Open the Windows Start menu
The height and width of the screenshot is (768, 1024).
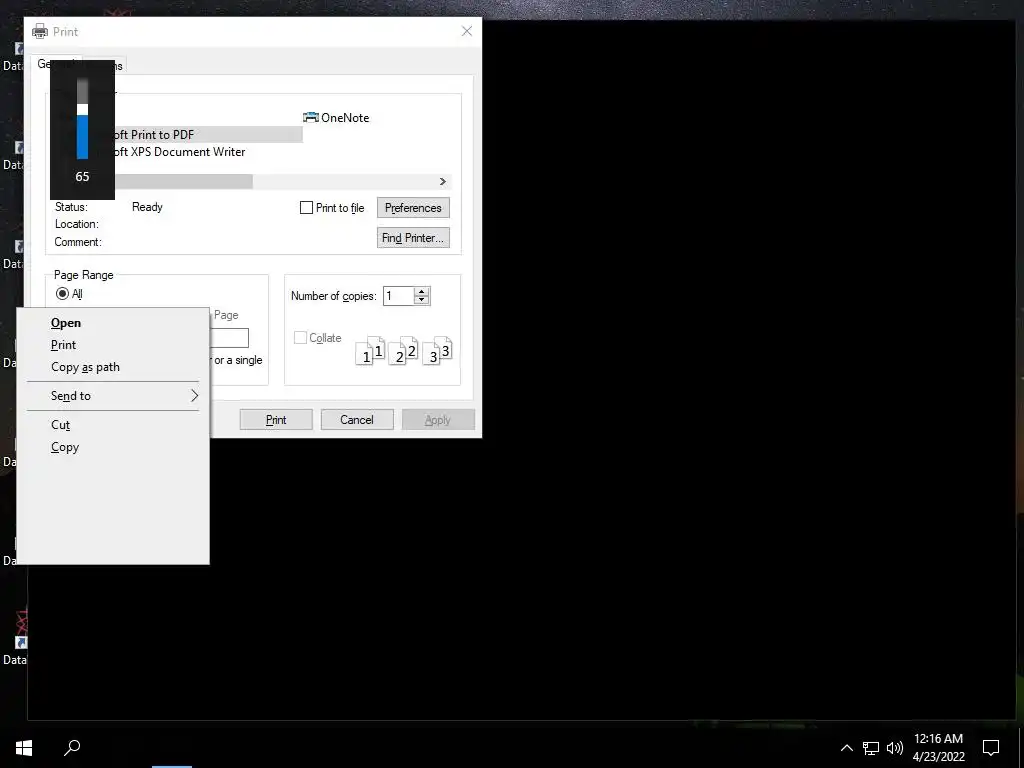click(x=24, y=748)
